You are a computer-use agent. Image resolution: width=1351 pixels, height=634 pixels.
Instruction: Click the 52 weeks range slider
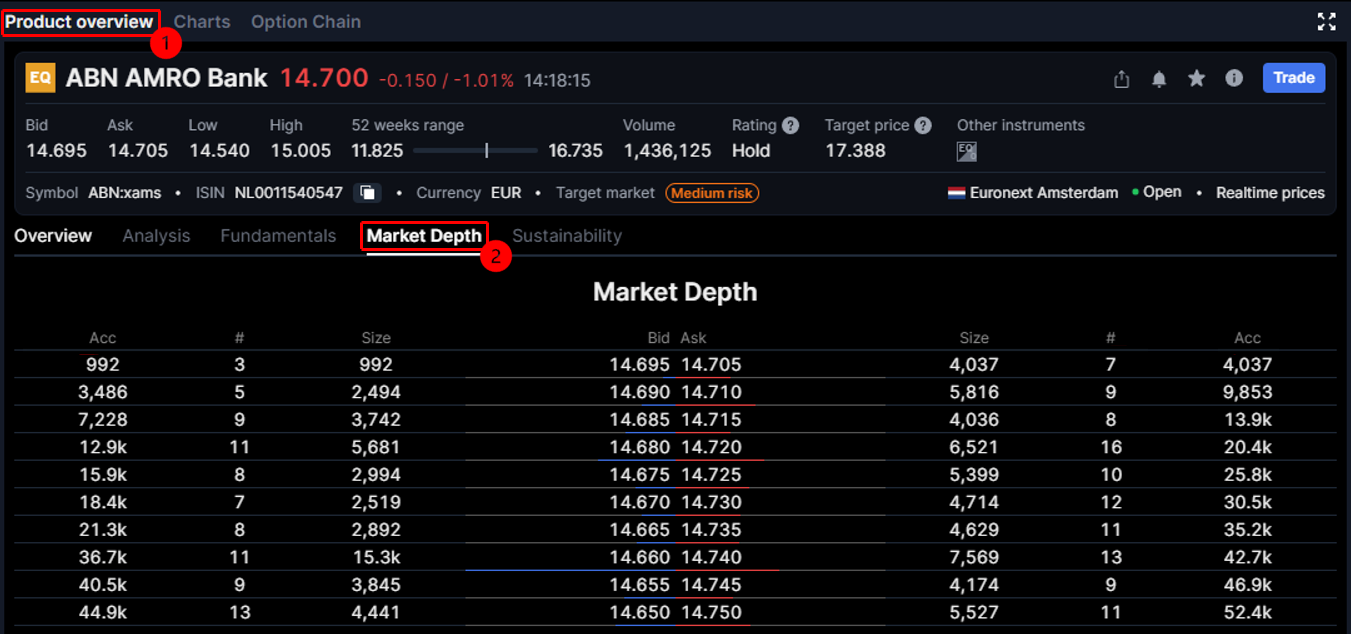pos(475,151)
